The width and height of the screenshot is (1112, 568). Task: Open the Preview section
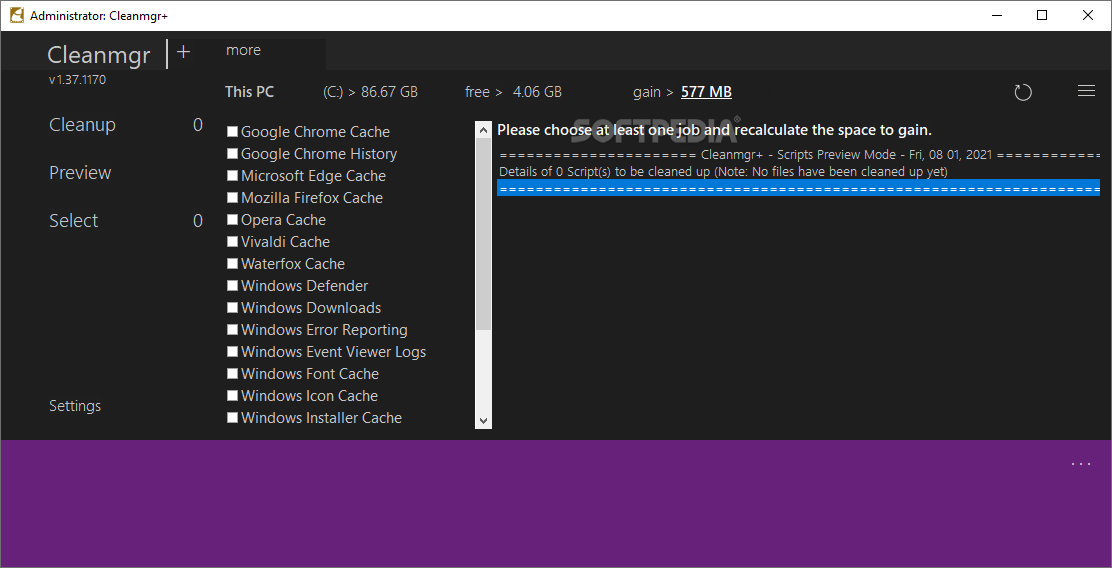pos(80,173)
